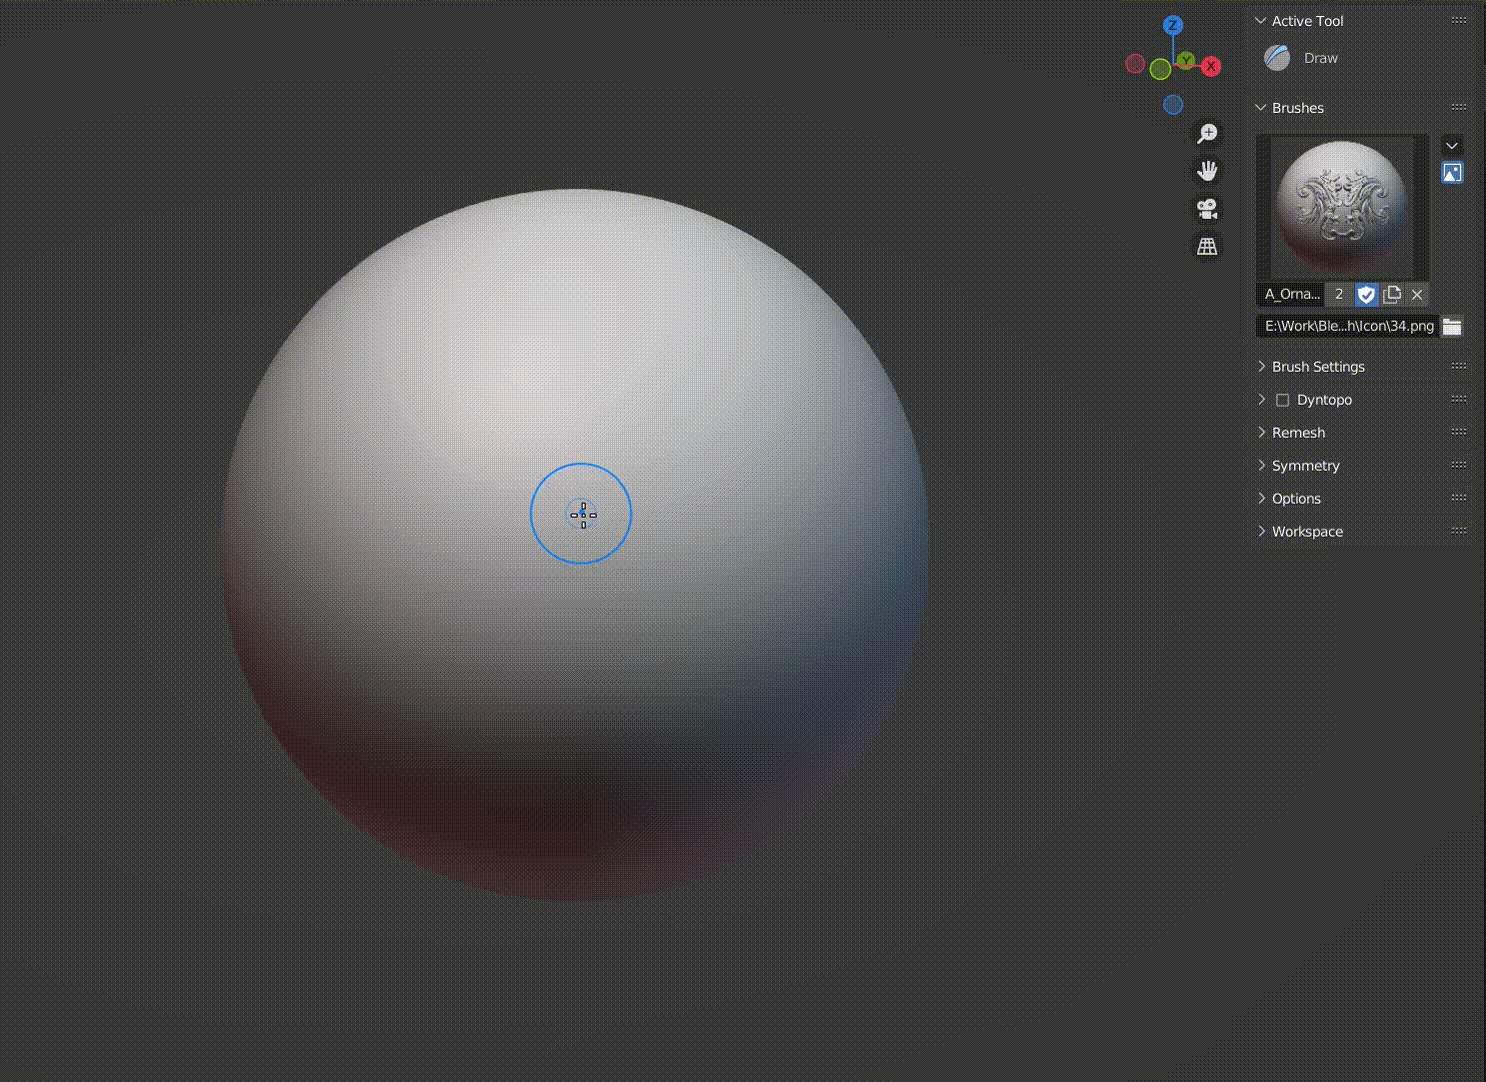Viewport: 1486px width, 1082px height.
Task: Expand the Dyntopo panel
Action: click(x=1261, y=400)
